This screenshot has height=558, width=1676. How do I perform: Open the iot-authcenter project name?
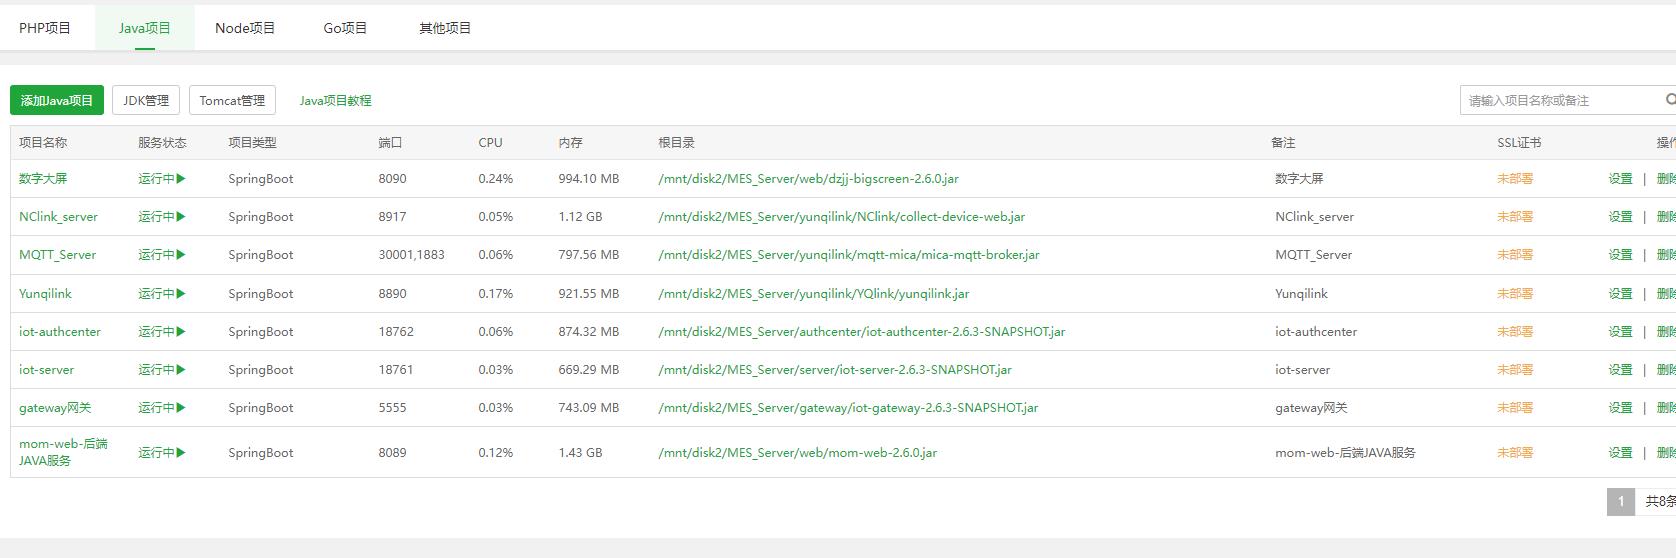click(60, 331)
